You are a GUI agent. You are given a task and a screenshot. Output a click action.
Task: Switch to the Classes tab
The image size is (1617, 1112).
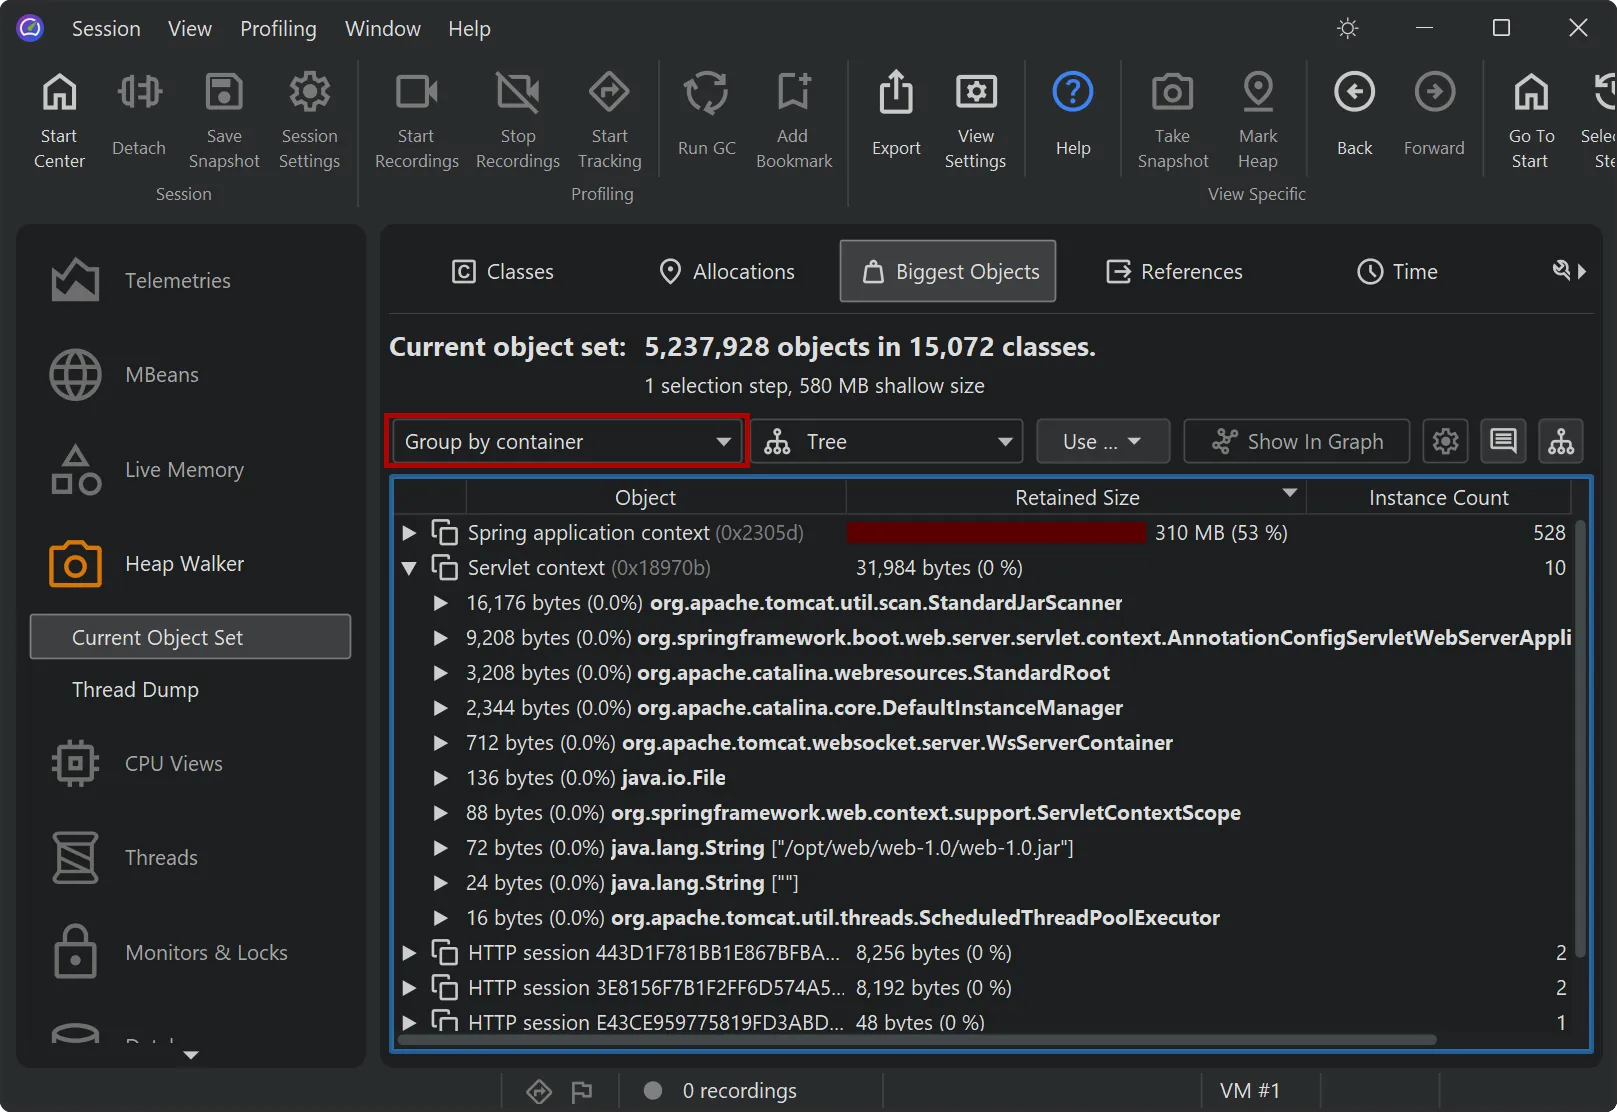[503, 272]
